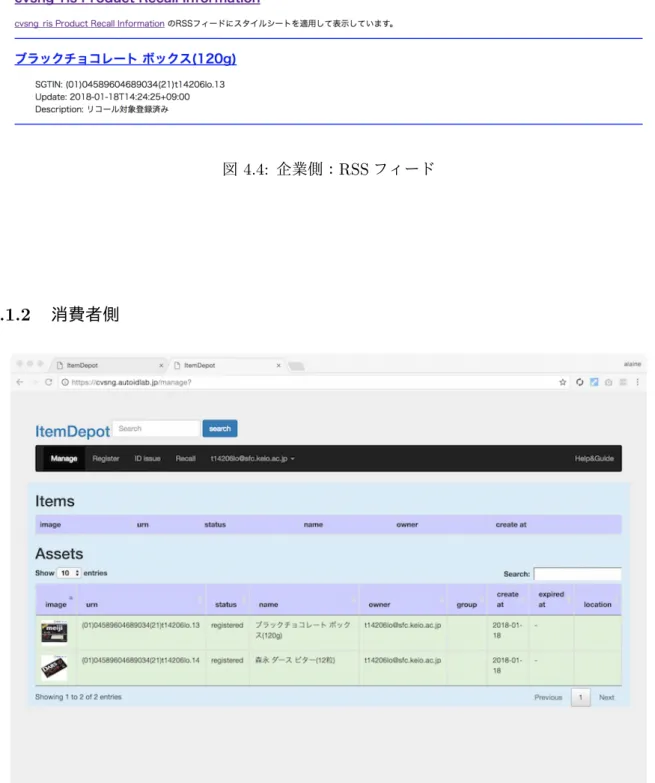Sort Assets table by expired at column
The height and width of the screenshot is (783, 655).
(x=551, y=599)
